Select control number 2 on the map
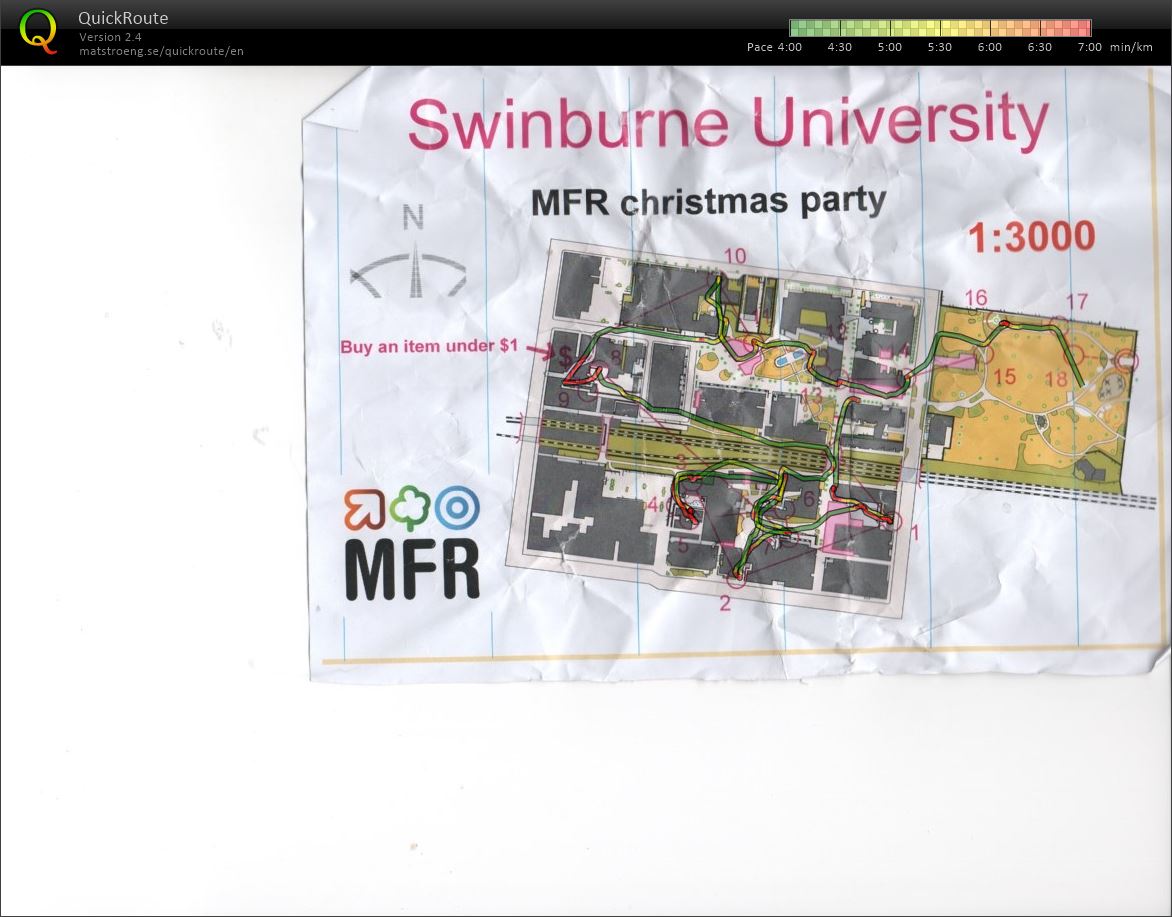 (x=725, y=603)
